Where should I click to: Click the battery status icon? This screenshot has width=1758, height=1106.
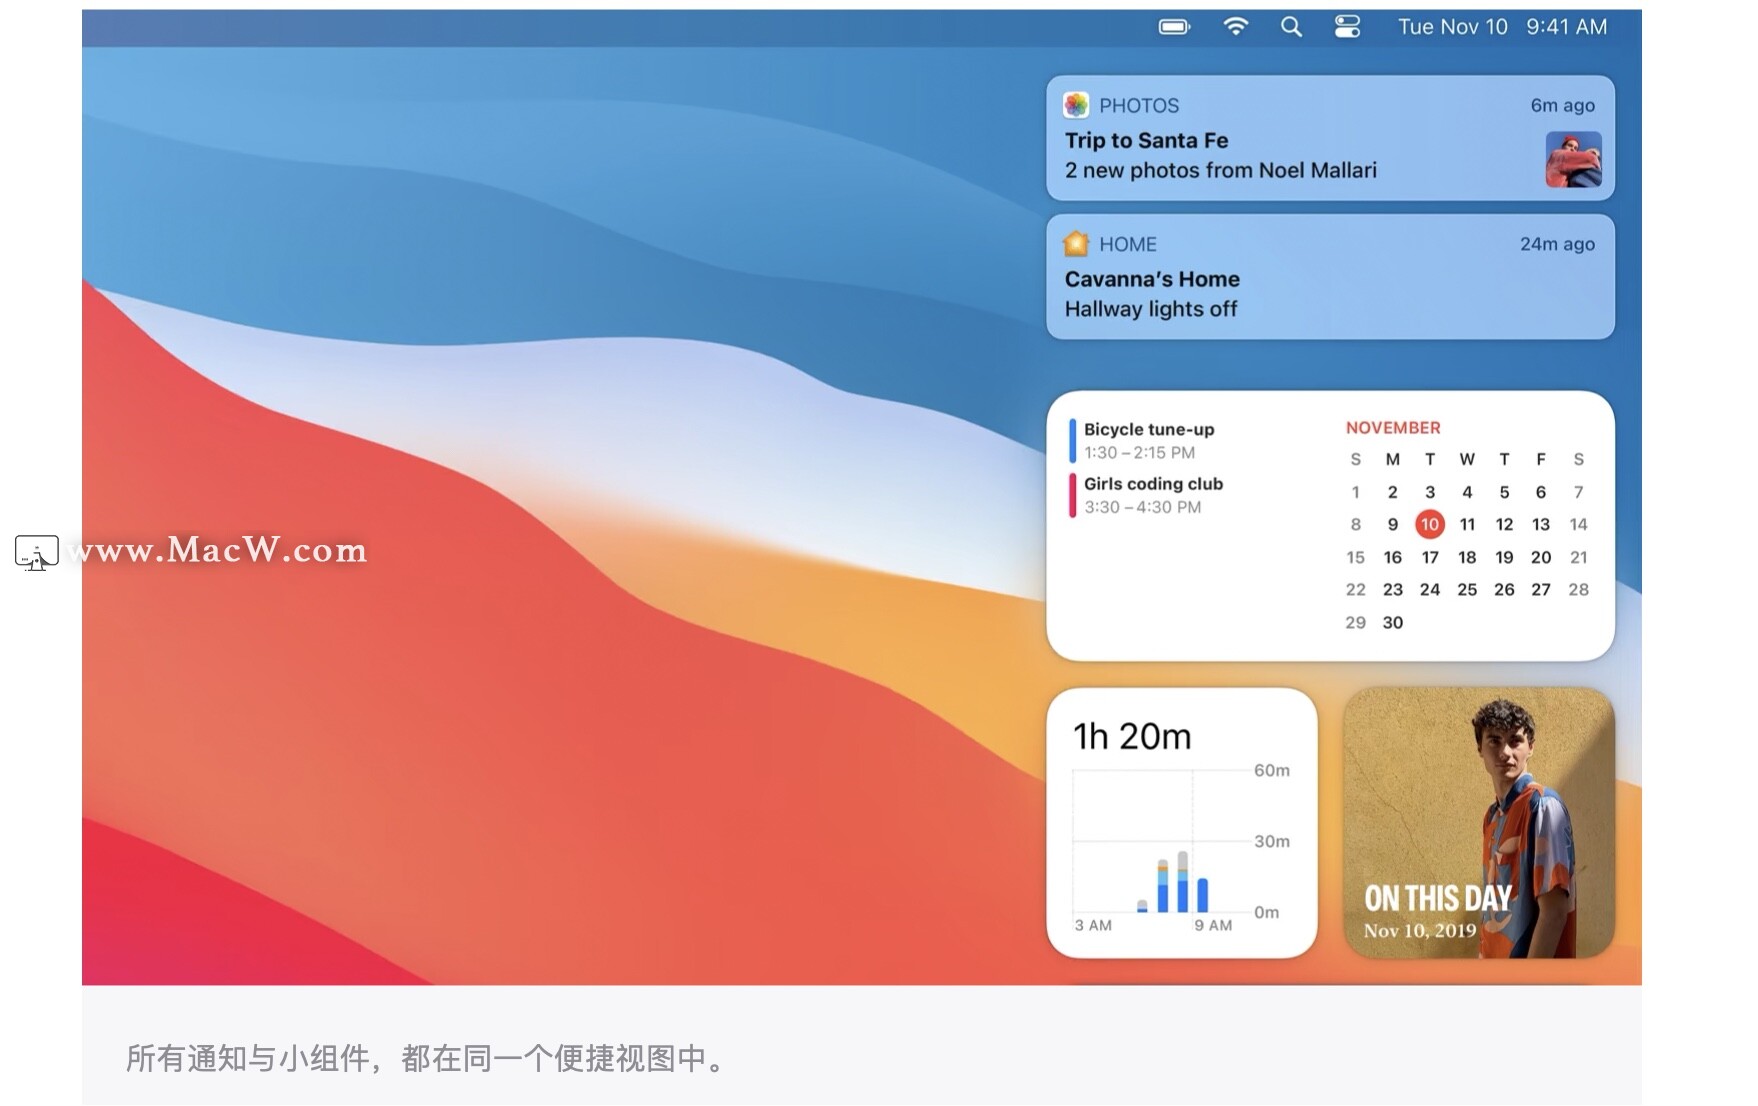1174,27
